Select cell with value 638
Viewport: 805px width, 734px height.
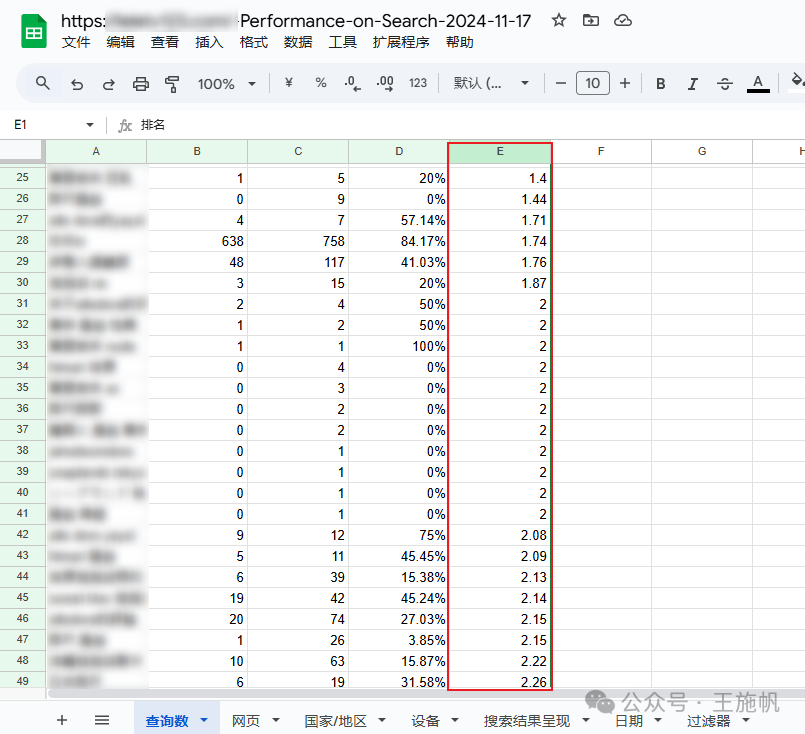coord(197,241)
